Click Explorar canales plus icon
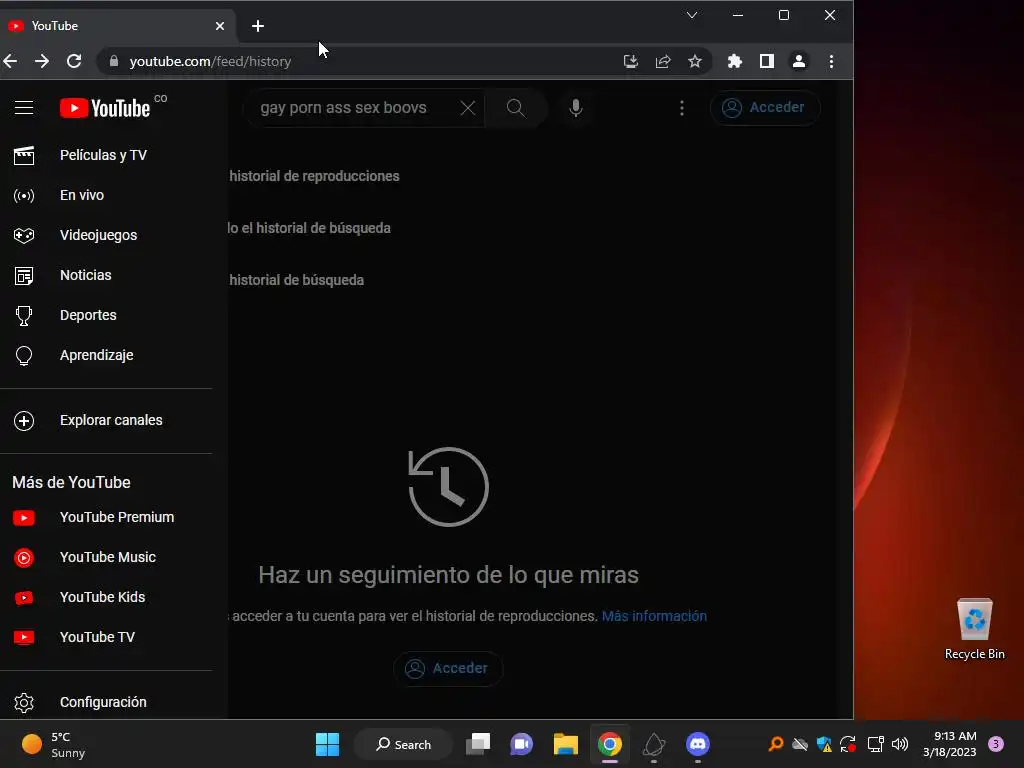This screenshot has width=1024, height=768. 24,421
